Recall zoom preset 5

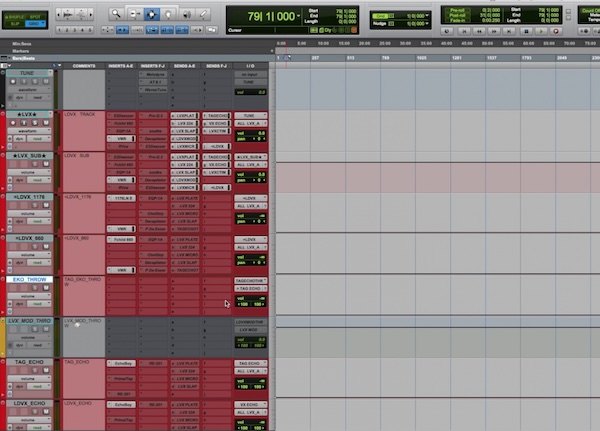coord(90,29)
